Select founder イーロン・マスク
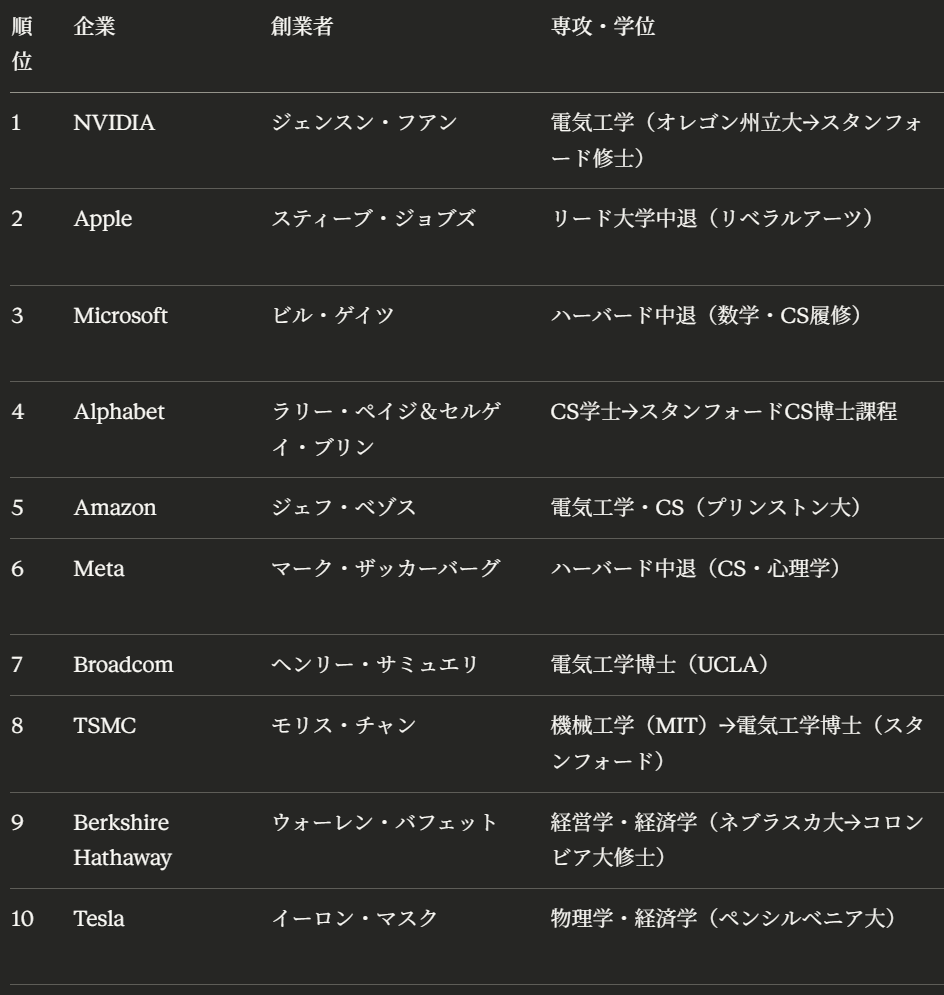The width and height of the screenshot is (944, 995). pyautogui.click(x=355, y=919)
